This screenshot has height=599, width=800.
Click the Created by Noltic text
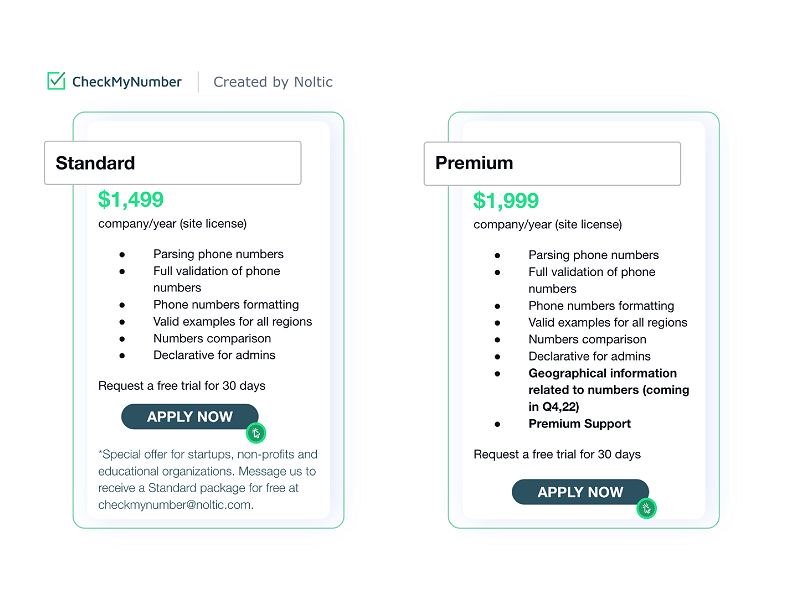273,82
